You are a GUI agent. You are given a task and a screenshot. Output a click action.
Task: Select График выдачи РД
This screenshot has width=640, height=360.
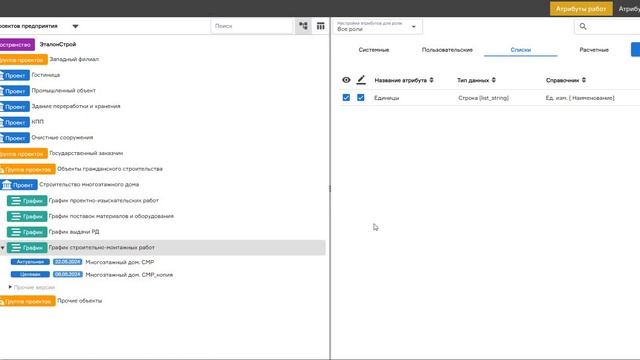coord(74,232)
